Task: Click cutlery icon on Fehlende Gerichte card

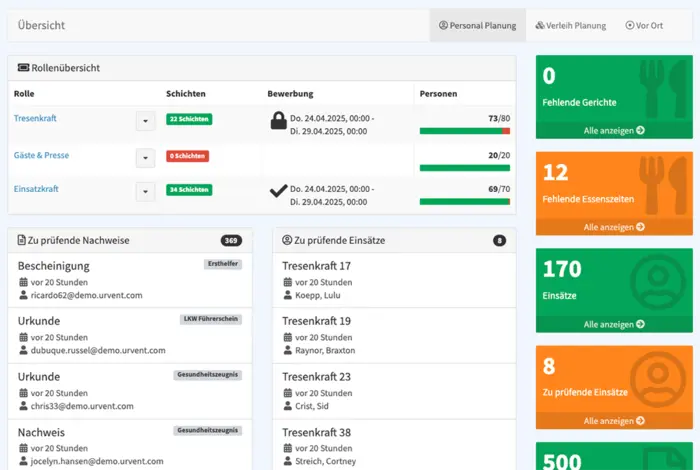Action: coord(664,88)
